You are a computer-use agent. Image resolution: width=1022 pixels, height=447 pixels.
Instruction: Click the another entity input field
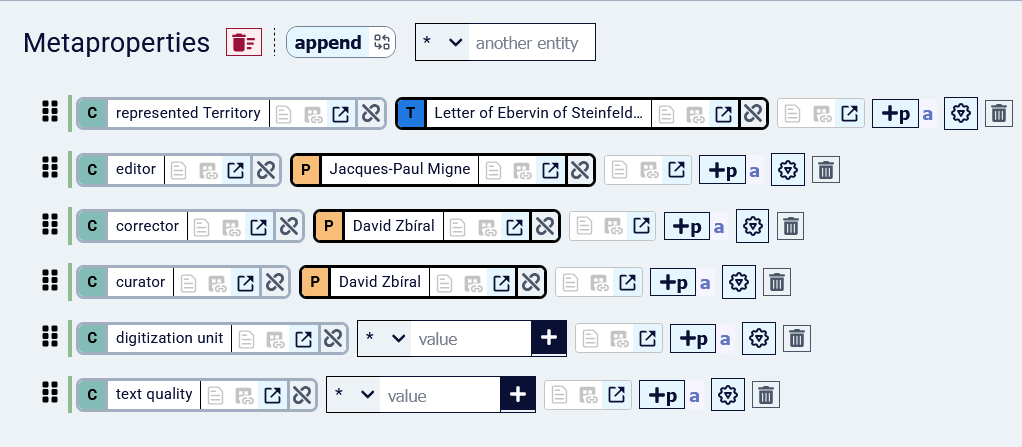531,42
